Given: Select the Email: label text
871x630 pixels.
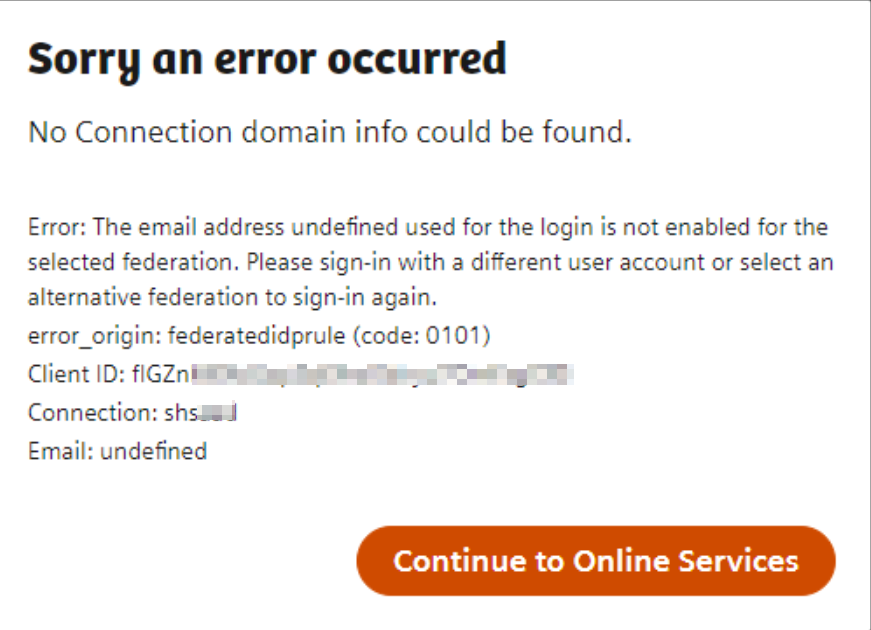Looking at the screenshot, I should point(58,451).
